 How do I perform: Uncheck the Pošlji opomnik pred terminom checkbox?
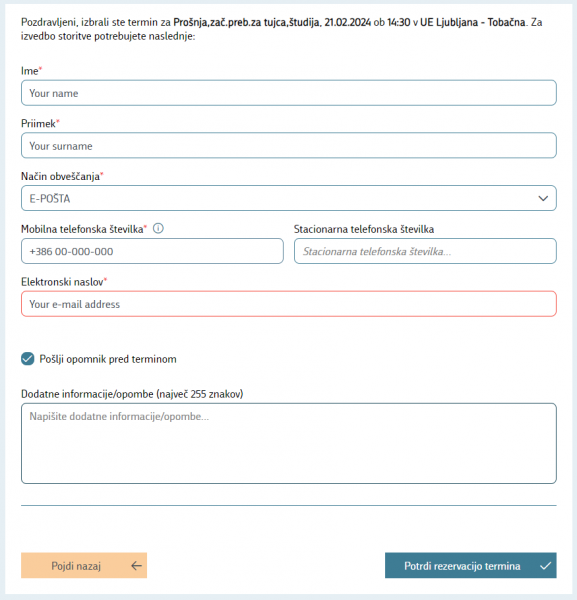pyautogui.click(x=28, y=359)
